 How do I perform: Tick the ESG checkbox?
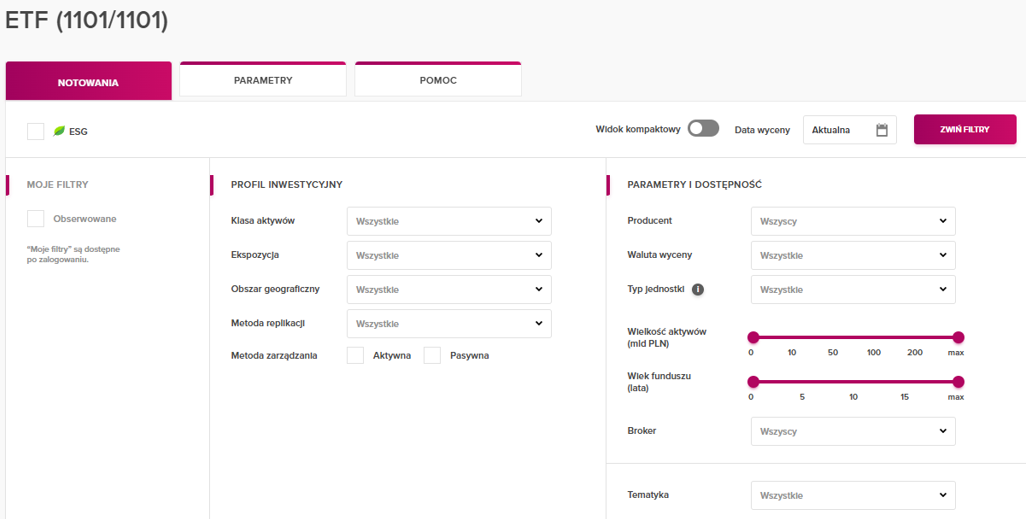(x=36, y=131)
